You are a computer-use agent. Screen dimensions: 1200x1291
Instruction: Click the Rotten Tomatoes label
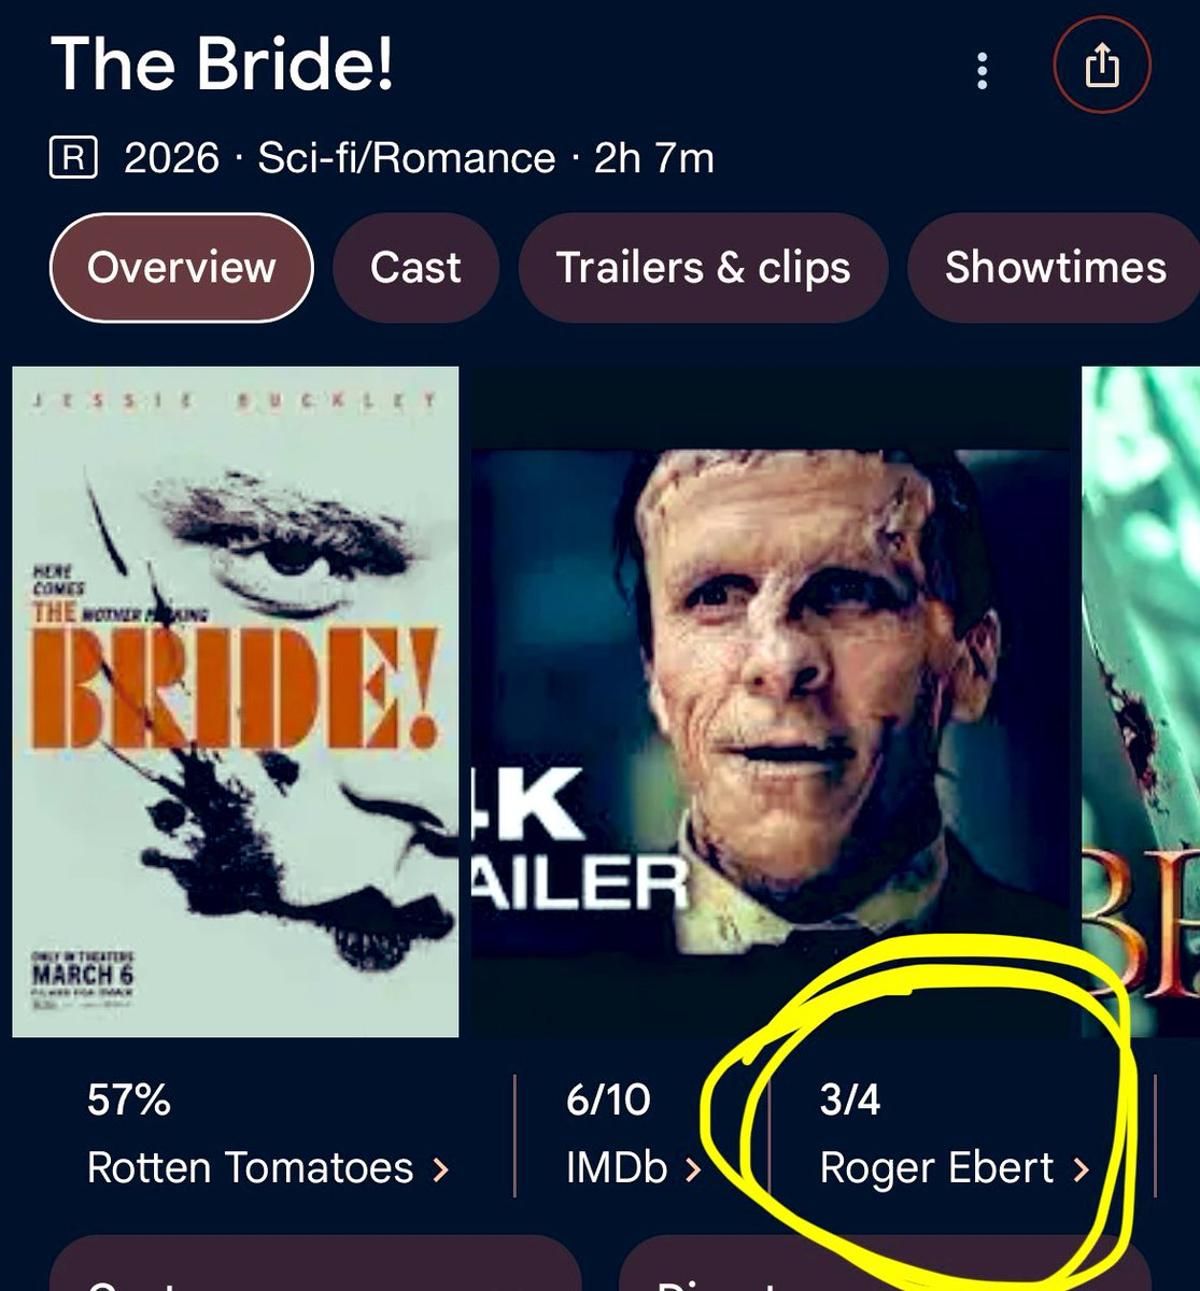[x=250, y=1168]
